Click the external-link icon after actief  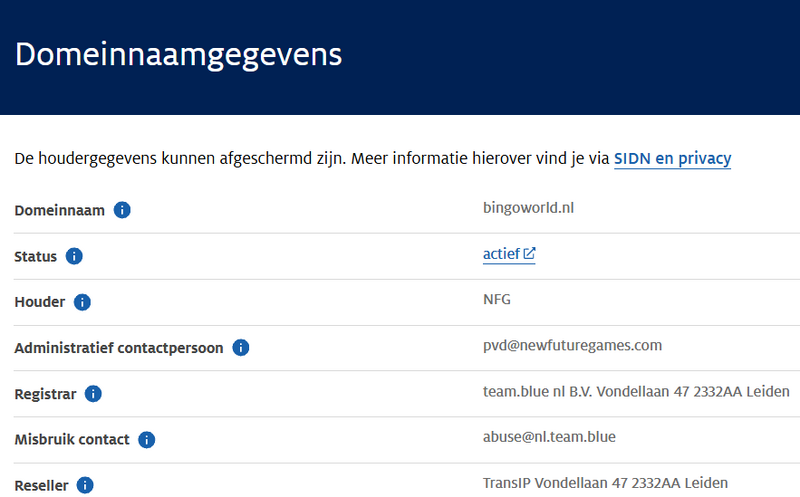point(529,253)
